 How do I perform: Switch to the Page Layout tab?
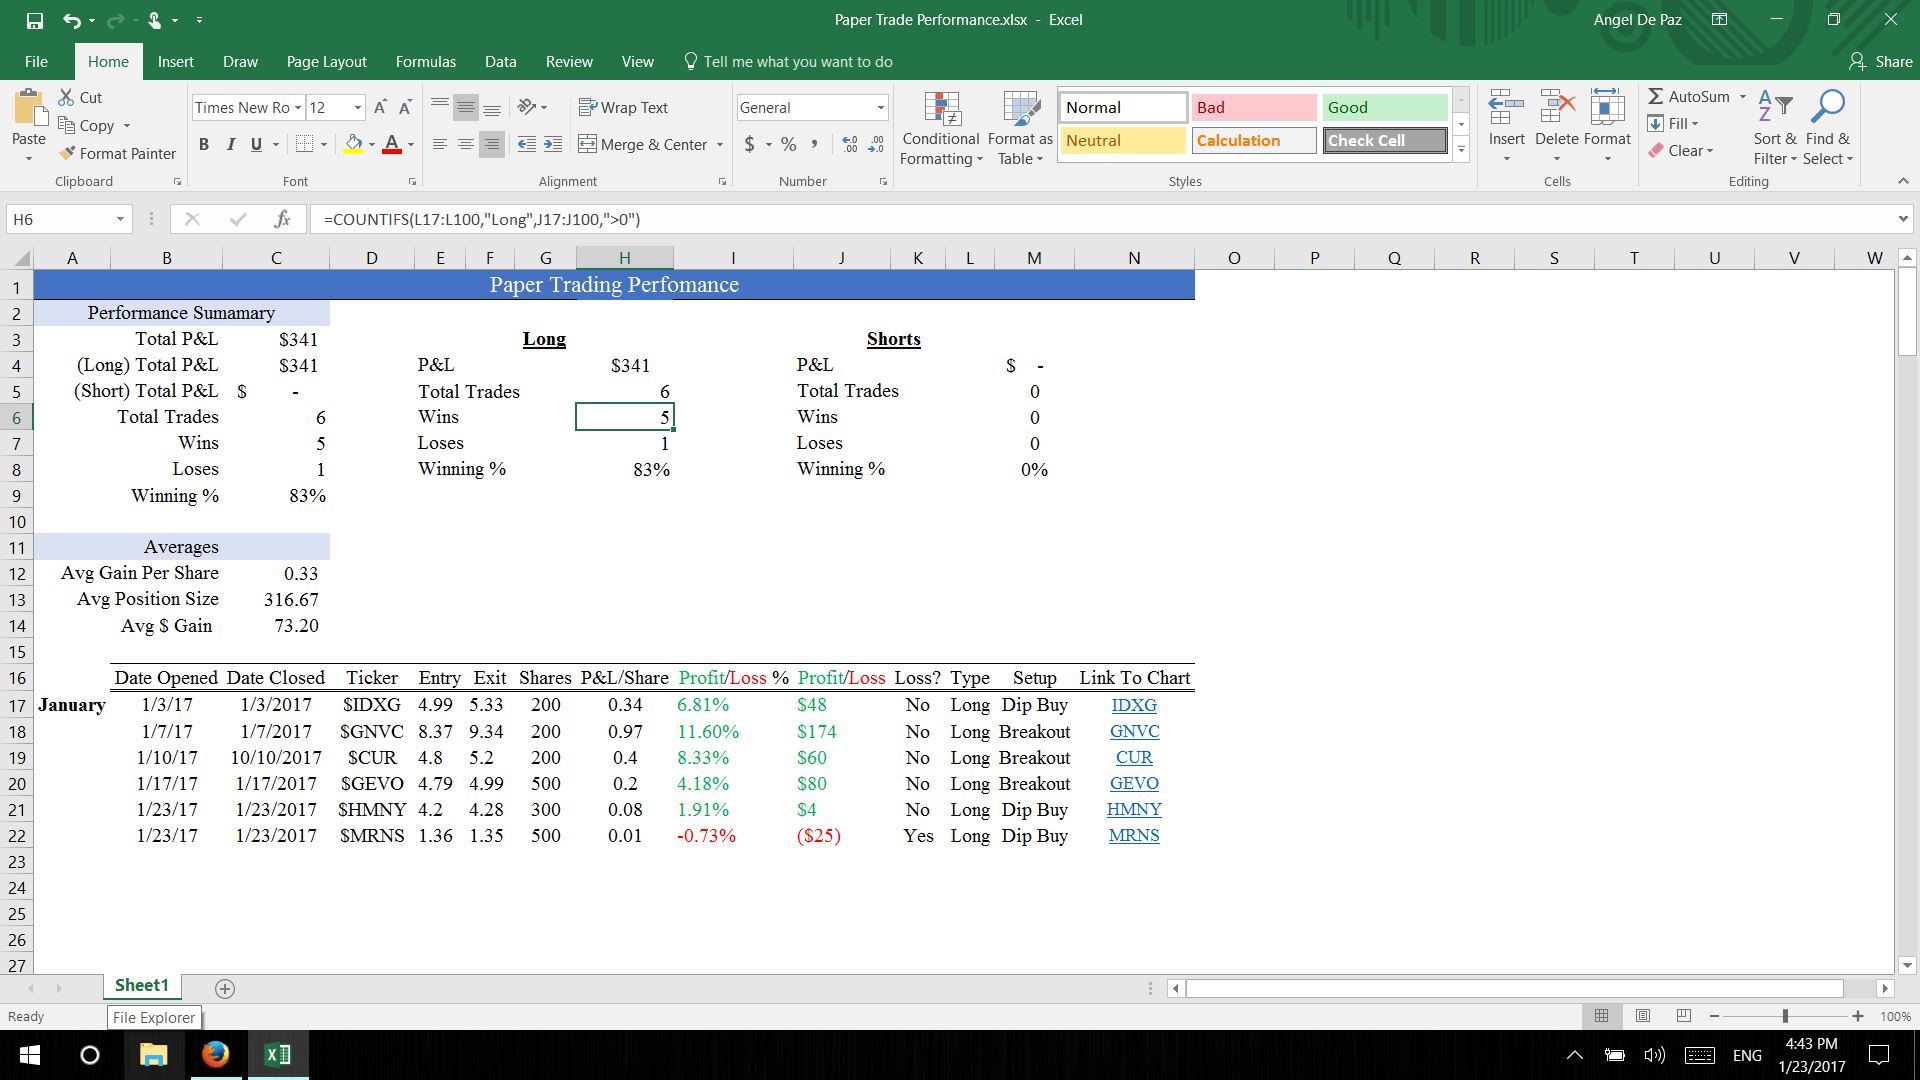pos(326,61)
